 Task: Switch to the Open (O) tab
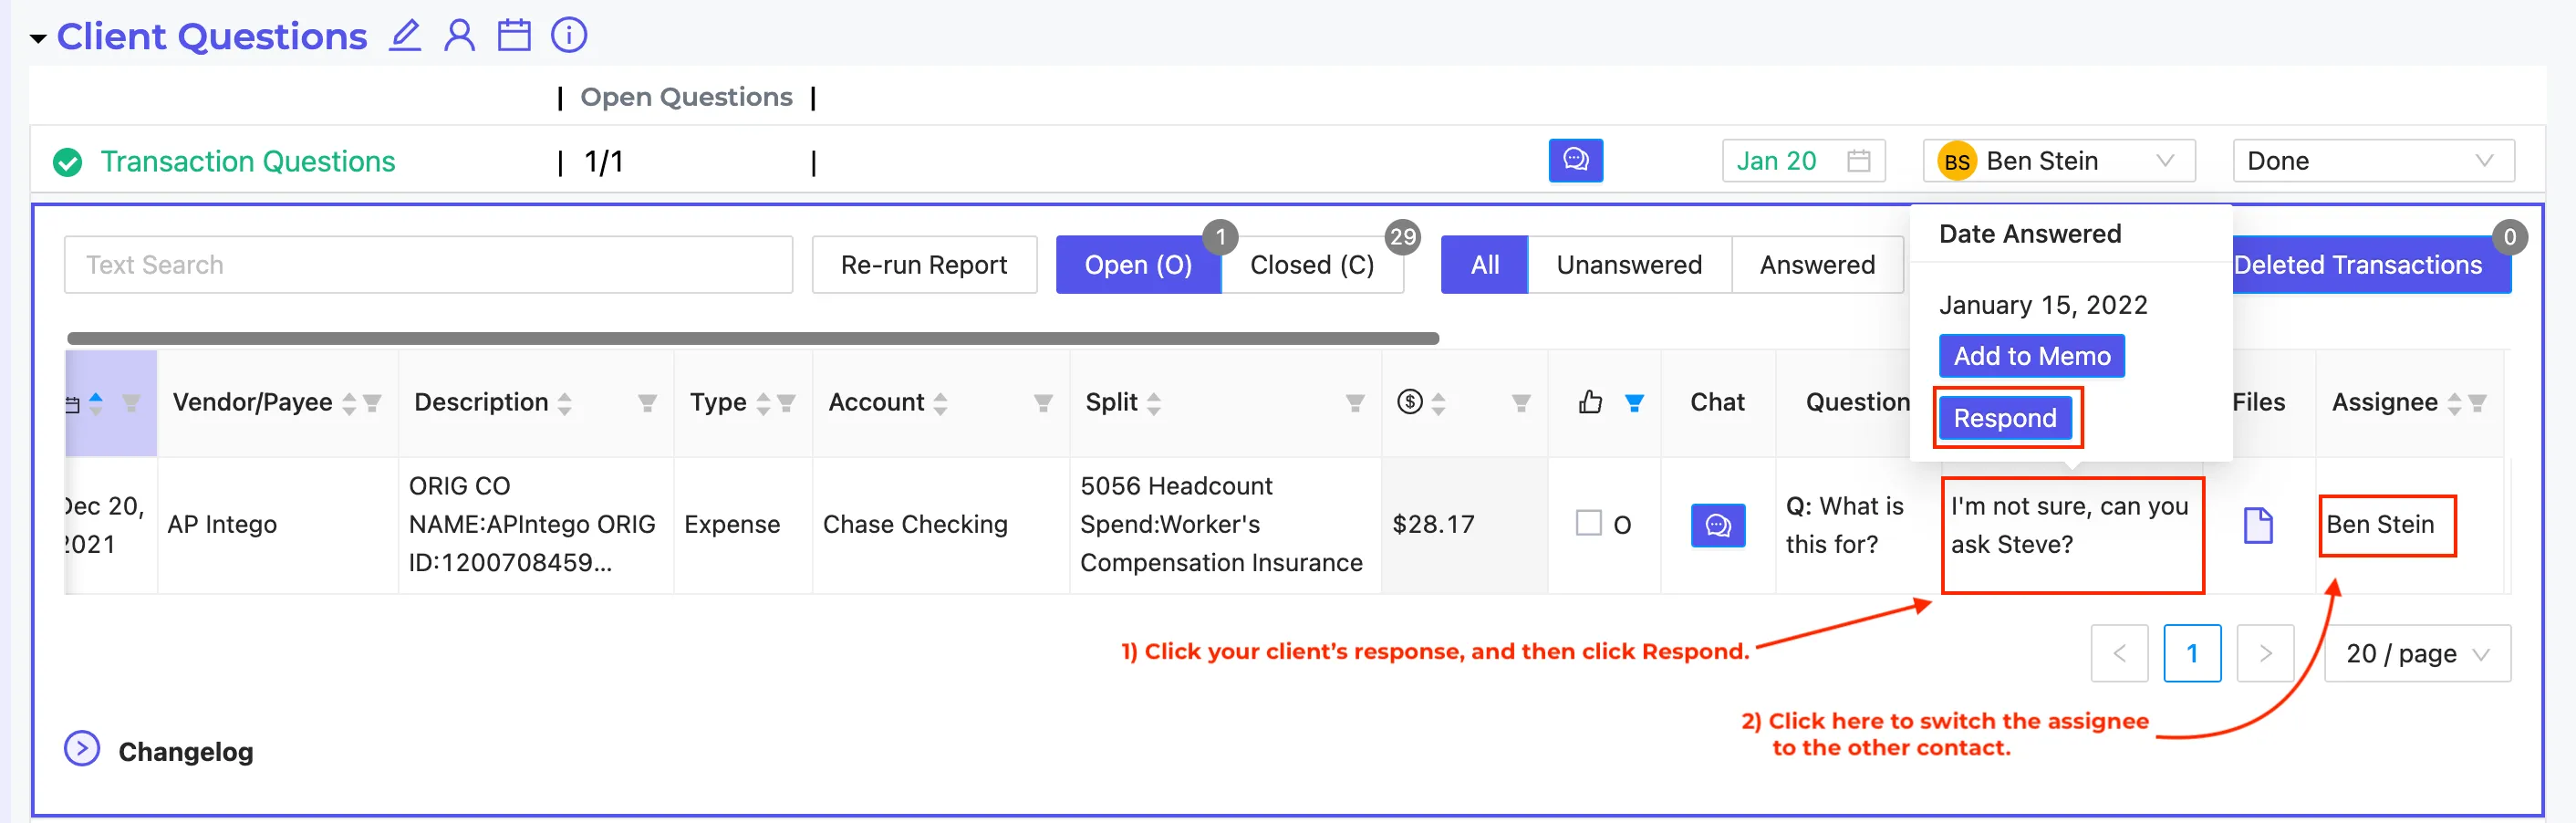pyautogui.click(x=1138, y=265)
